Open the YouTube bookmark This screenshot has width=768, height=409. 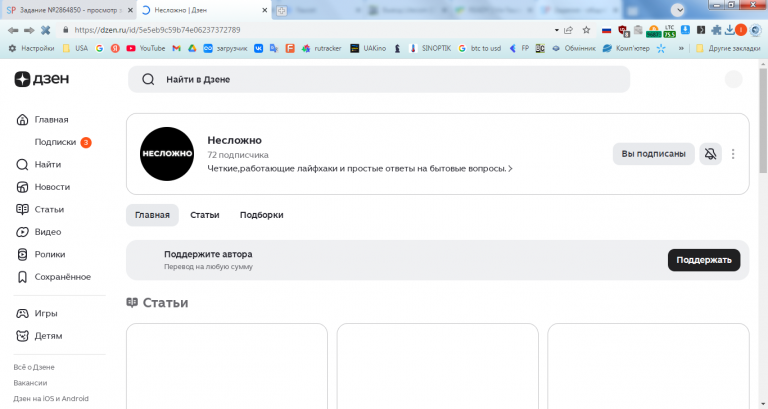tap(145, 48)
